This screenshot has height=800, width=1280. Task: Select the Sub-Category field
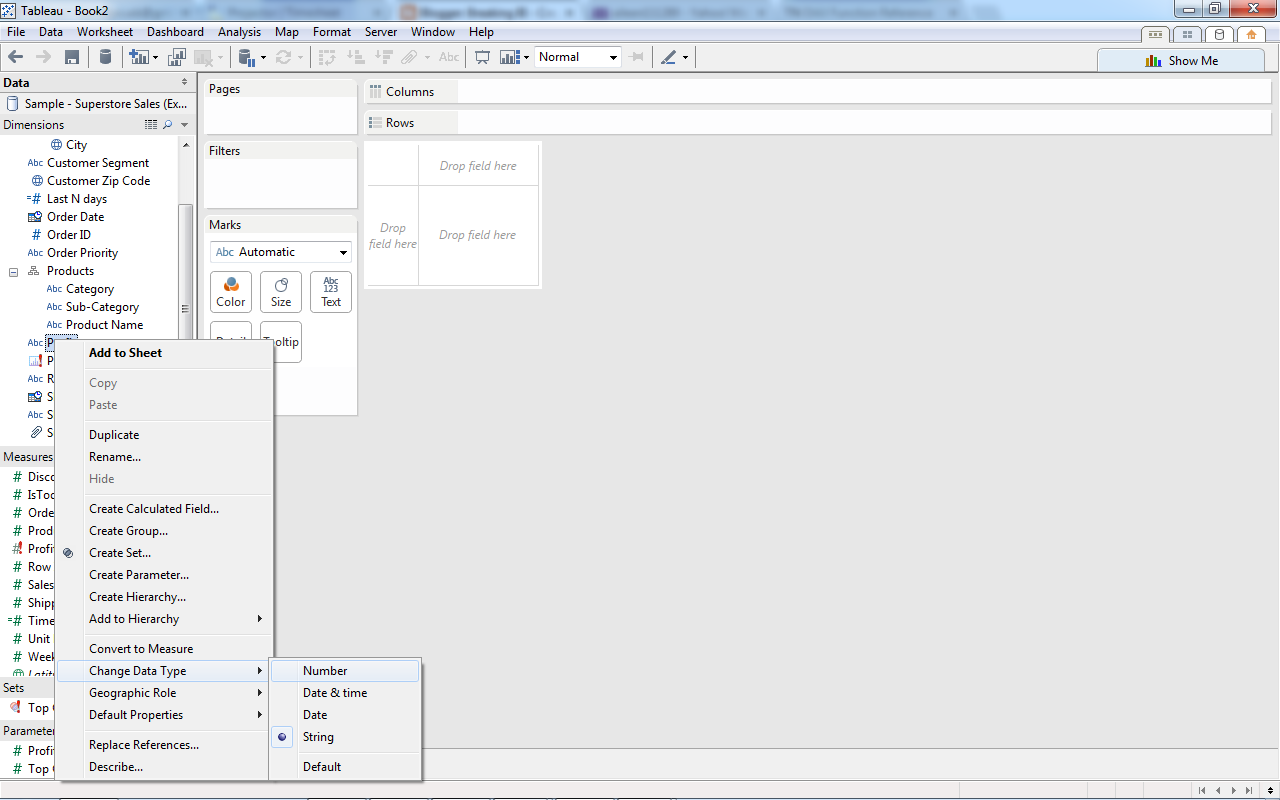point(102,307)
